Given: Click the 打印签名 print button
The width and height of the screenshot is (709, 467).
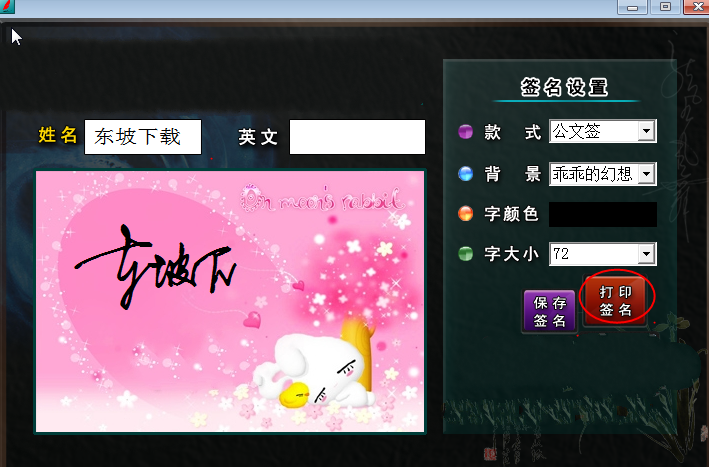Looking at the screenshot, I should coord(615,301).
